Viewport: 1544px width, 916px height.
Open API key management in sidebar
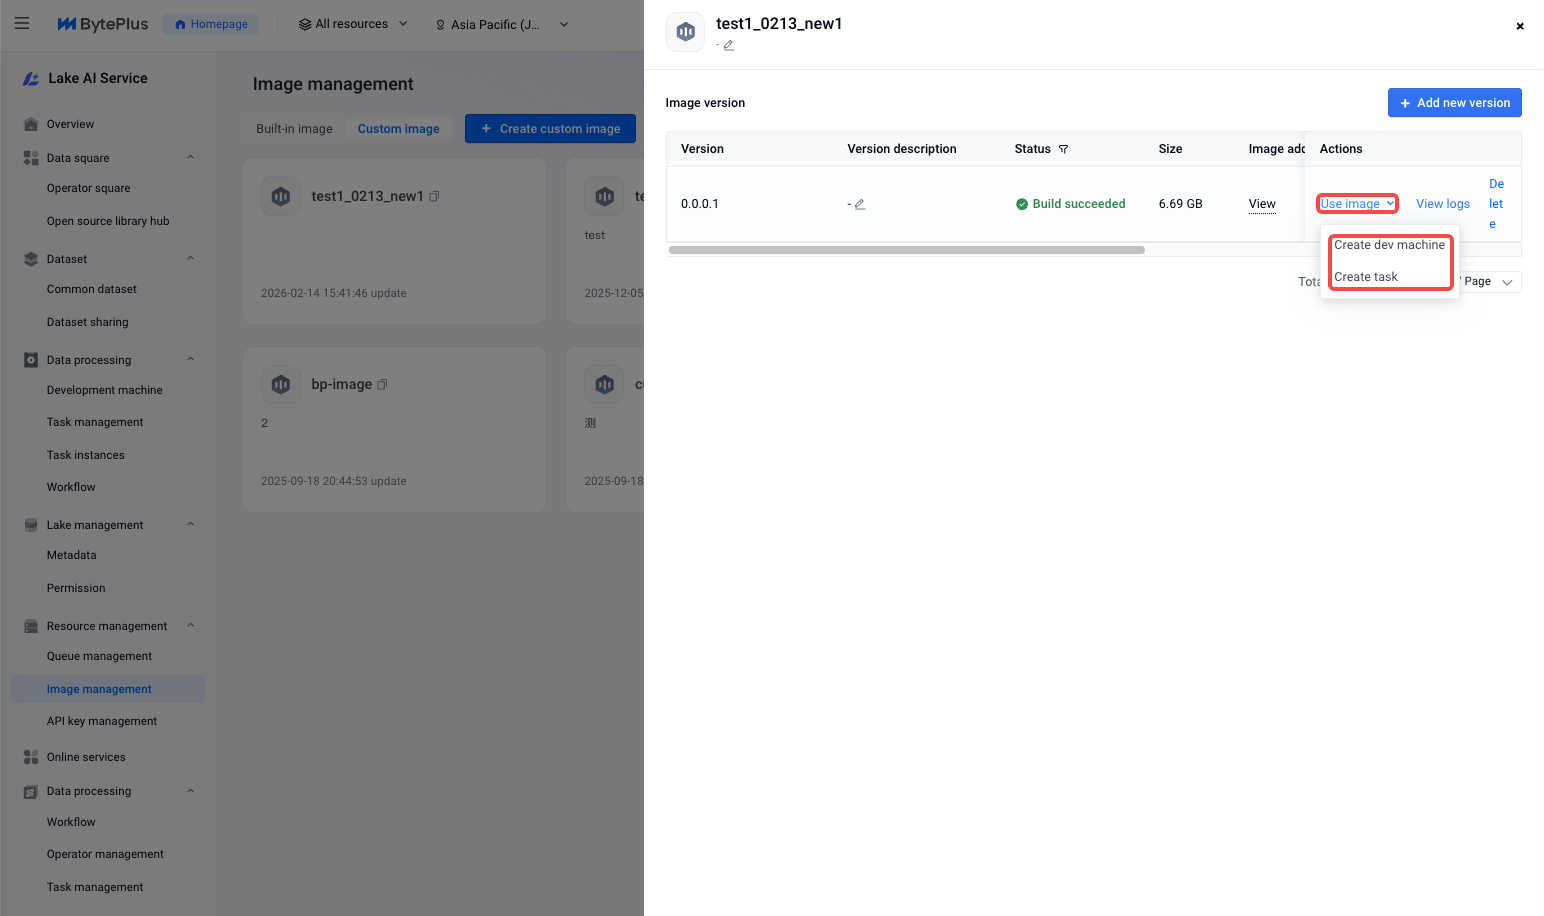[102, 721]
